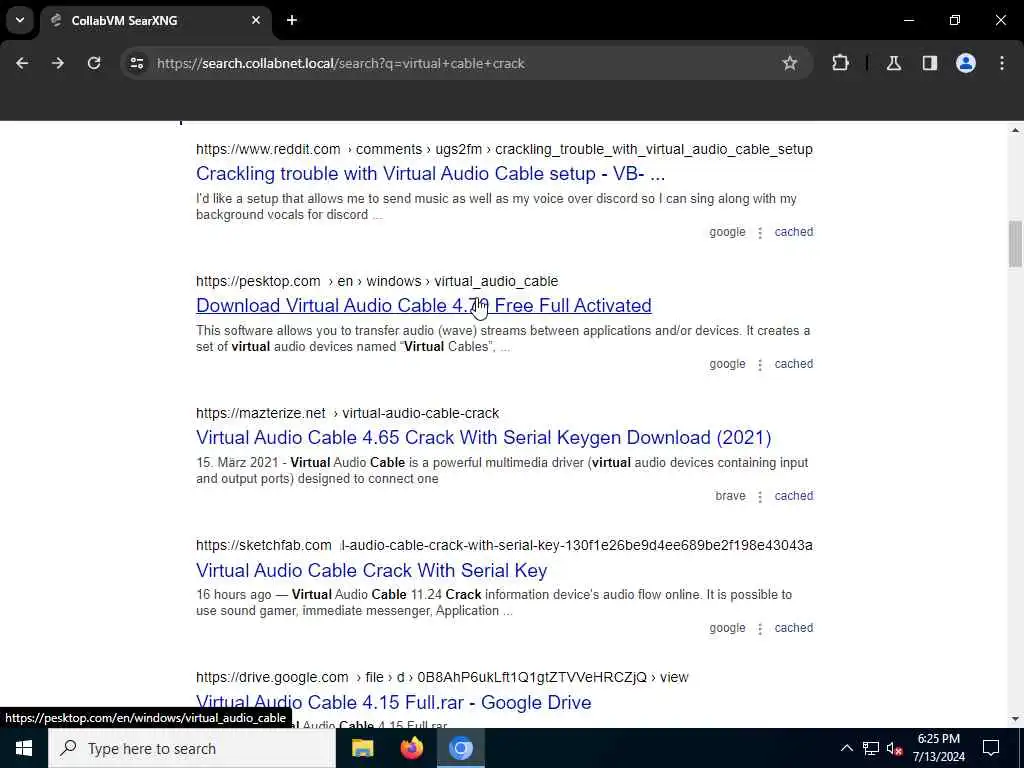Open cached link for the mazterize result

pos(793,496)
